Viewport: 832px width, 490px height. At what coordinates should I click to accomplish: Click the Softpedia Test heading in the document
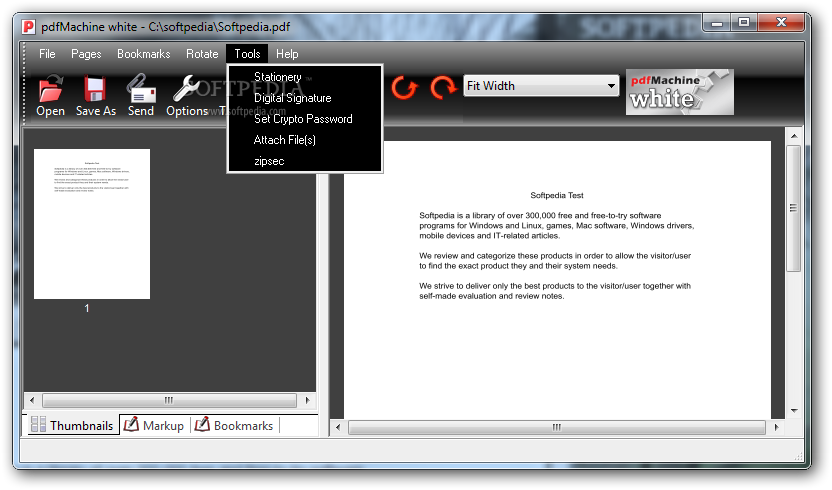click(557, 195)
